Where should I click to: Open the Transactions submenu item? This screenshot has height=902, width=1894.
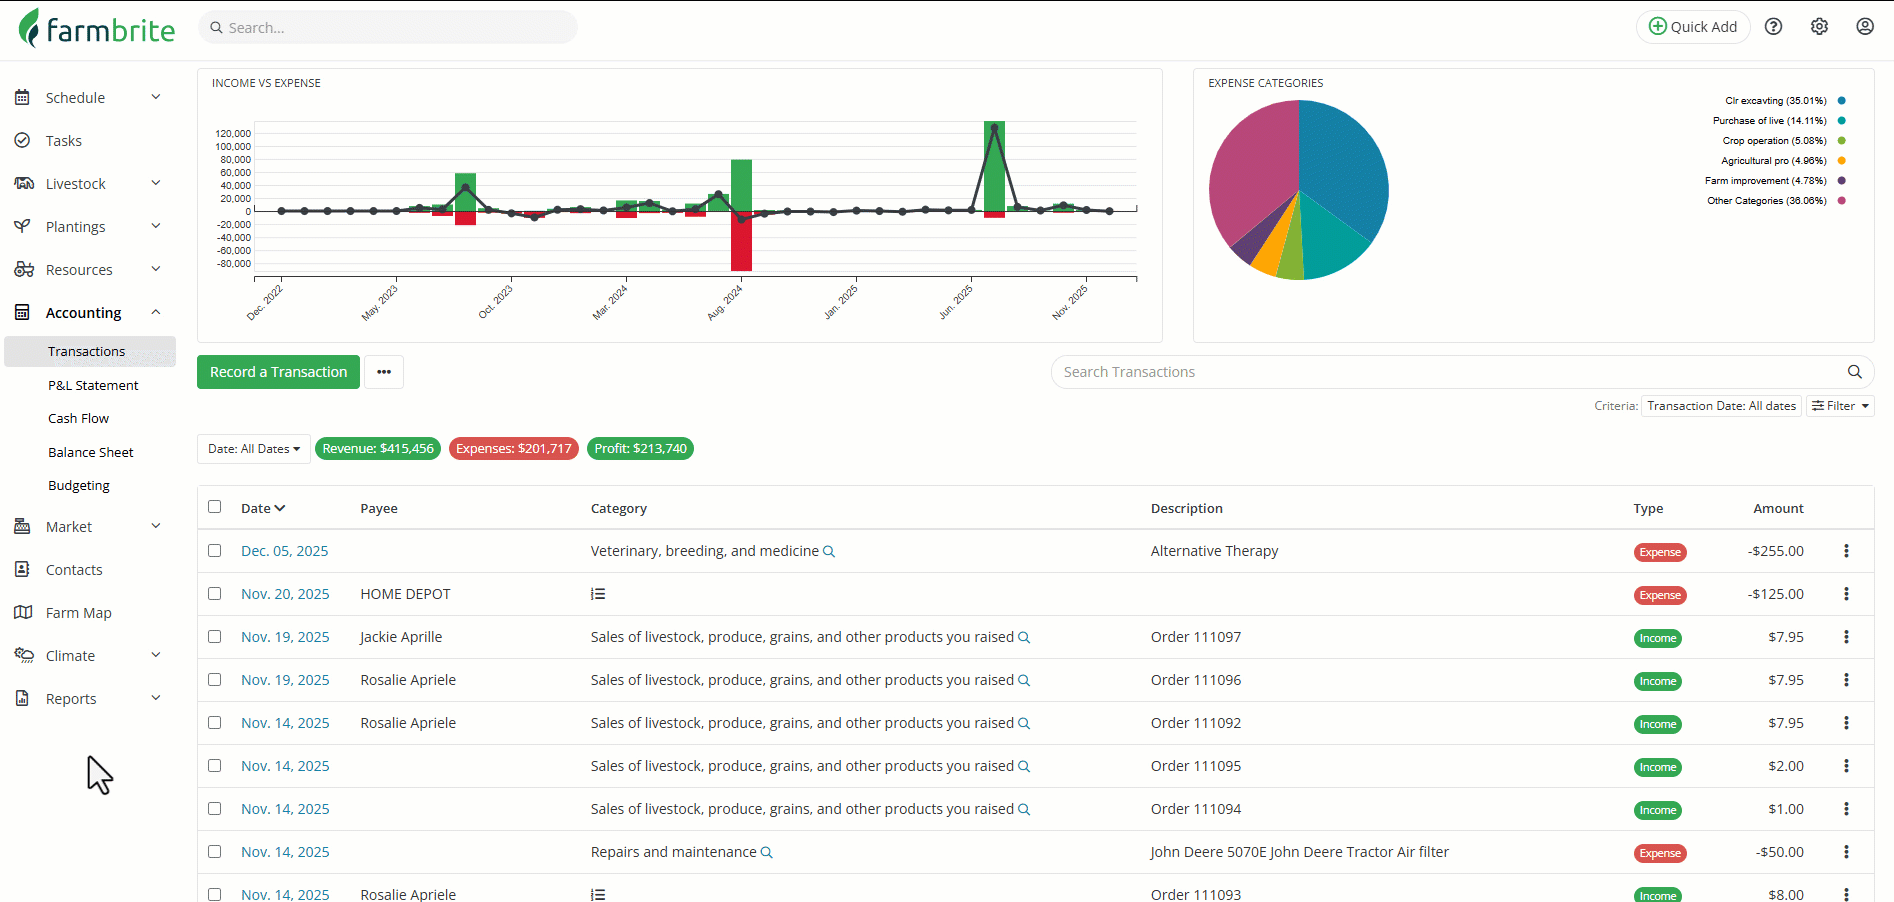90,351
